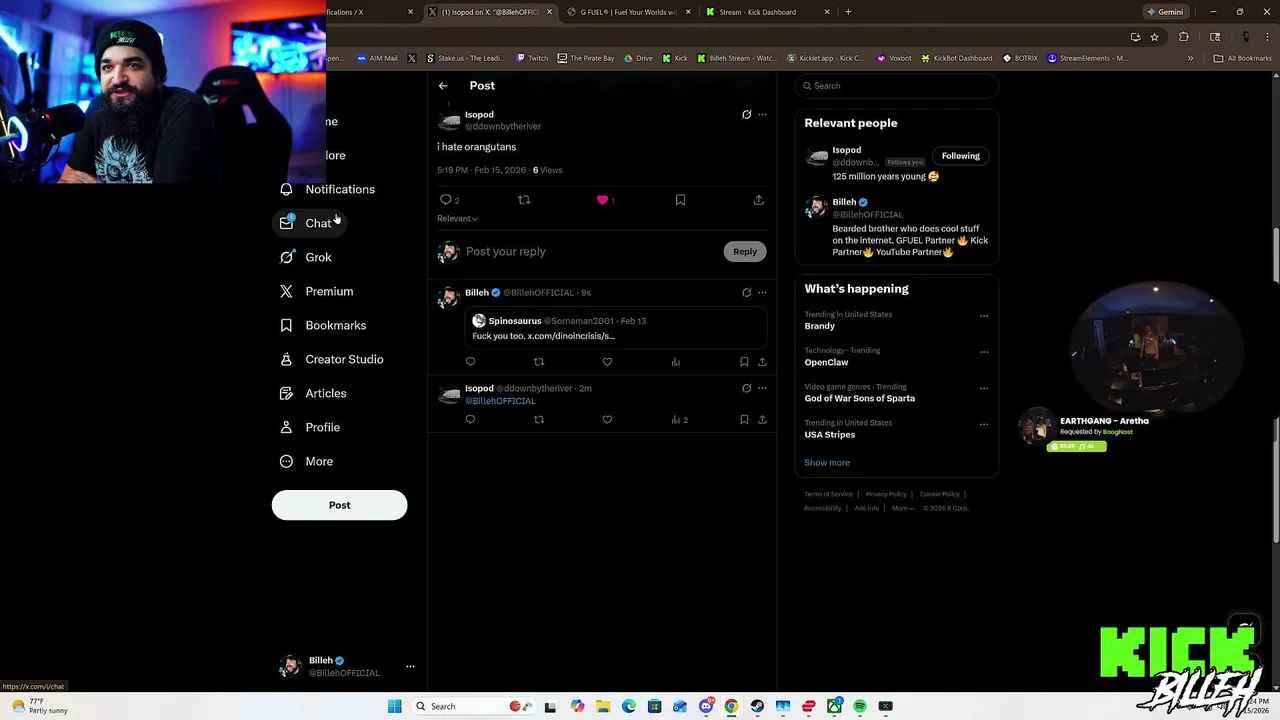The width and height of the screenshot is (1280, 720).
Task: Open Notifications in the sidebar
Action: (x=327, y=190)
